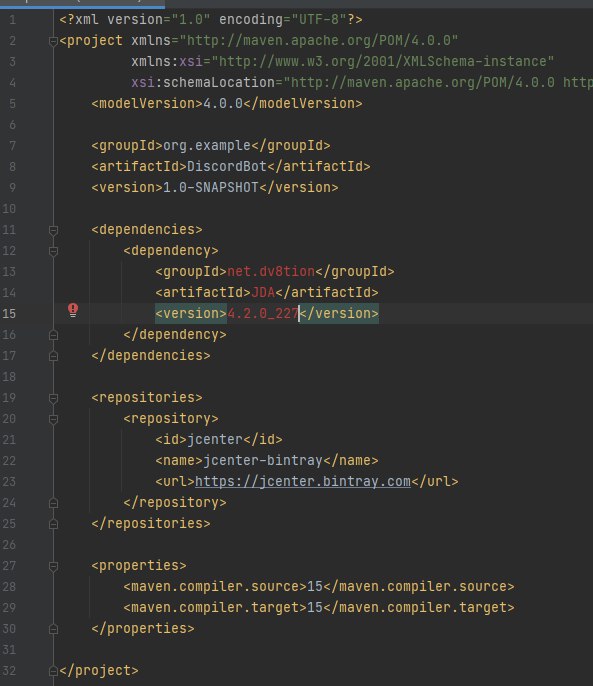The width and height of the screenshot is (593, 686).
Task: Collapse the project tag fold on line 2
Action: tap(53, 41)
